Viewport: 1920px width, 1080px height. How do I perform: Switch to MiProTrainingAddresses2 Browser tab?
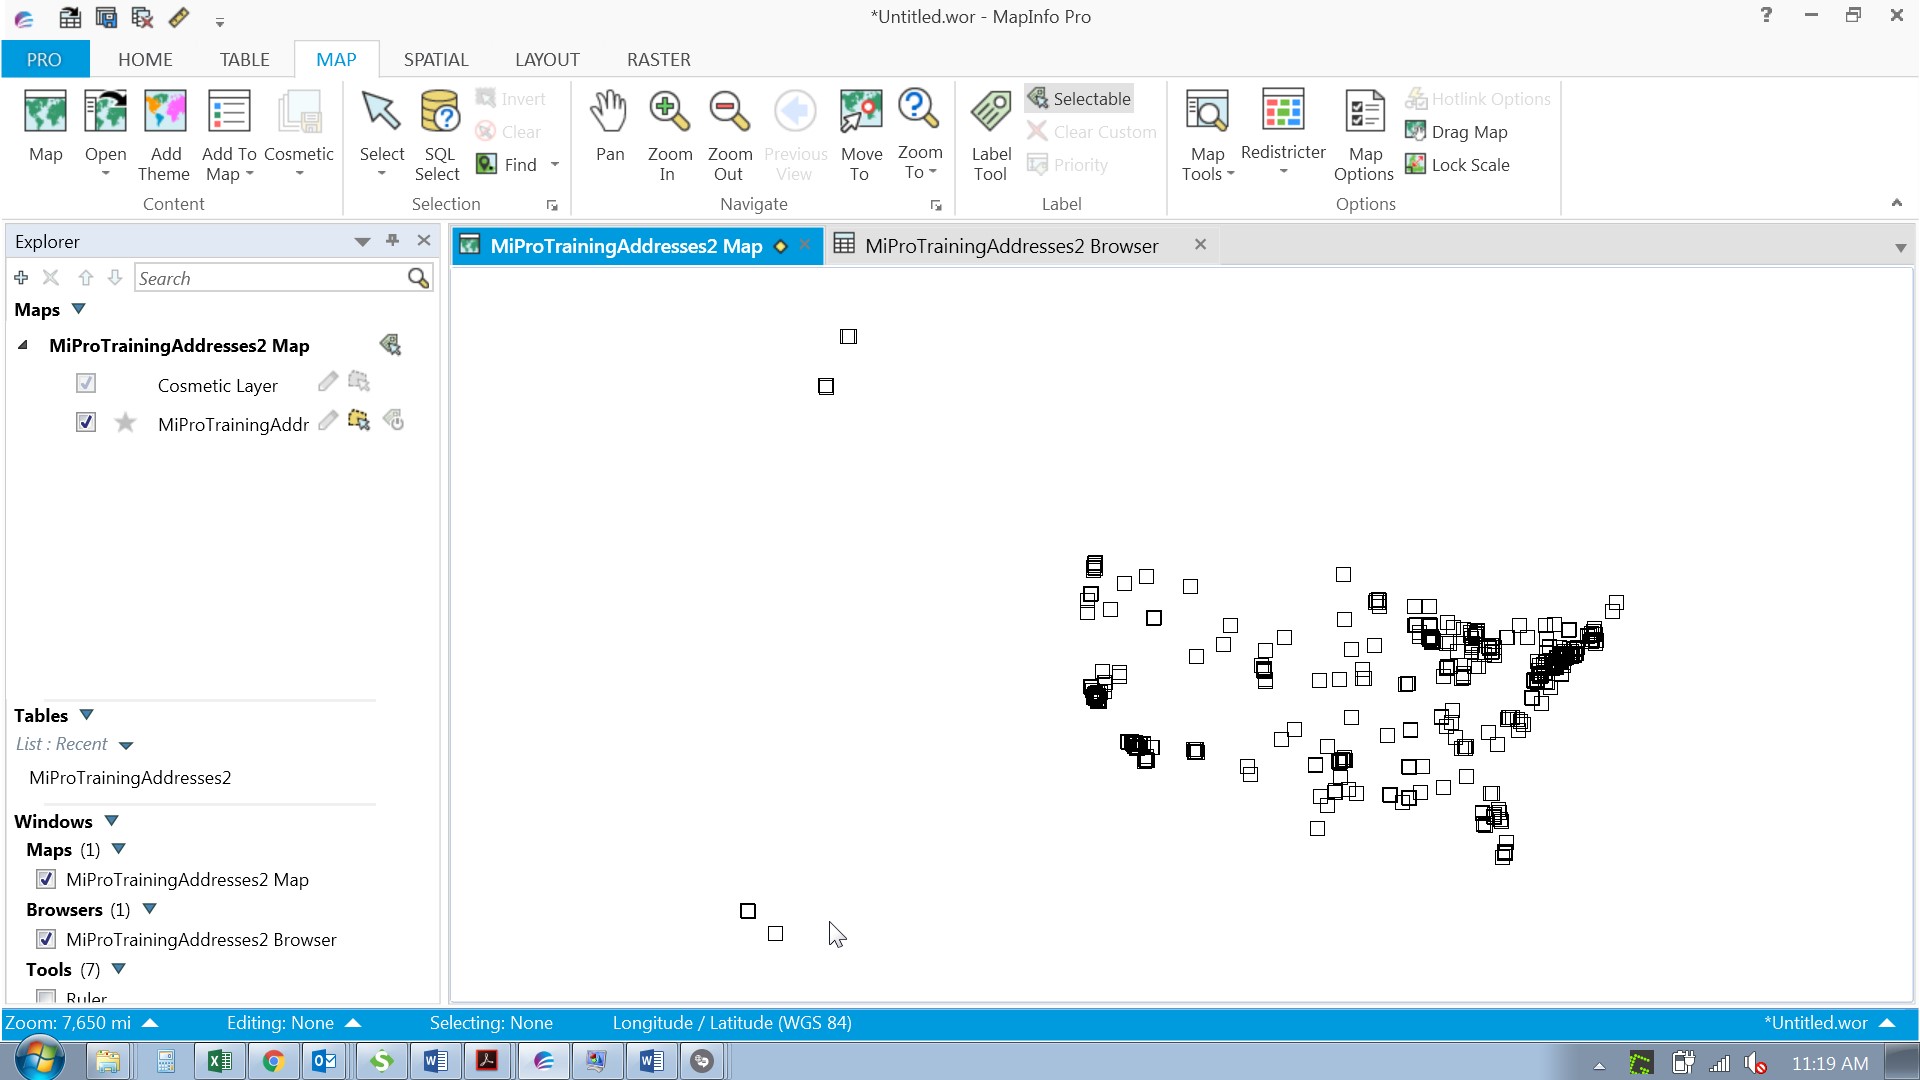coord(1011,246)
